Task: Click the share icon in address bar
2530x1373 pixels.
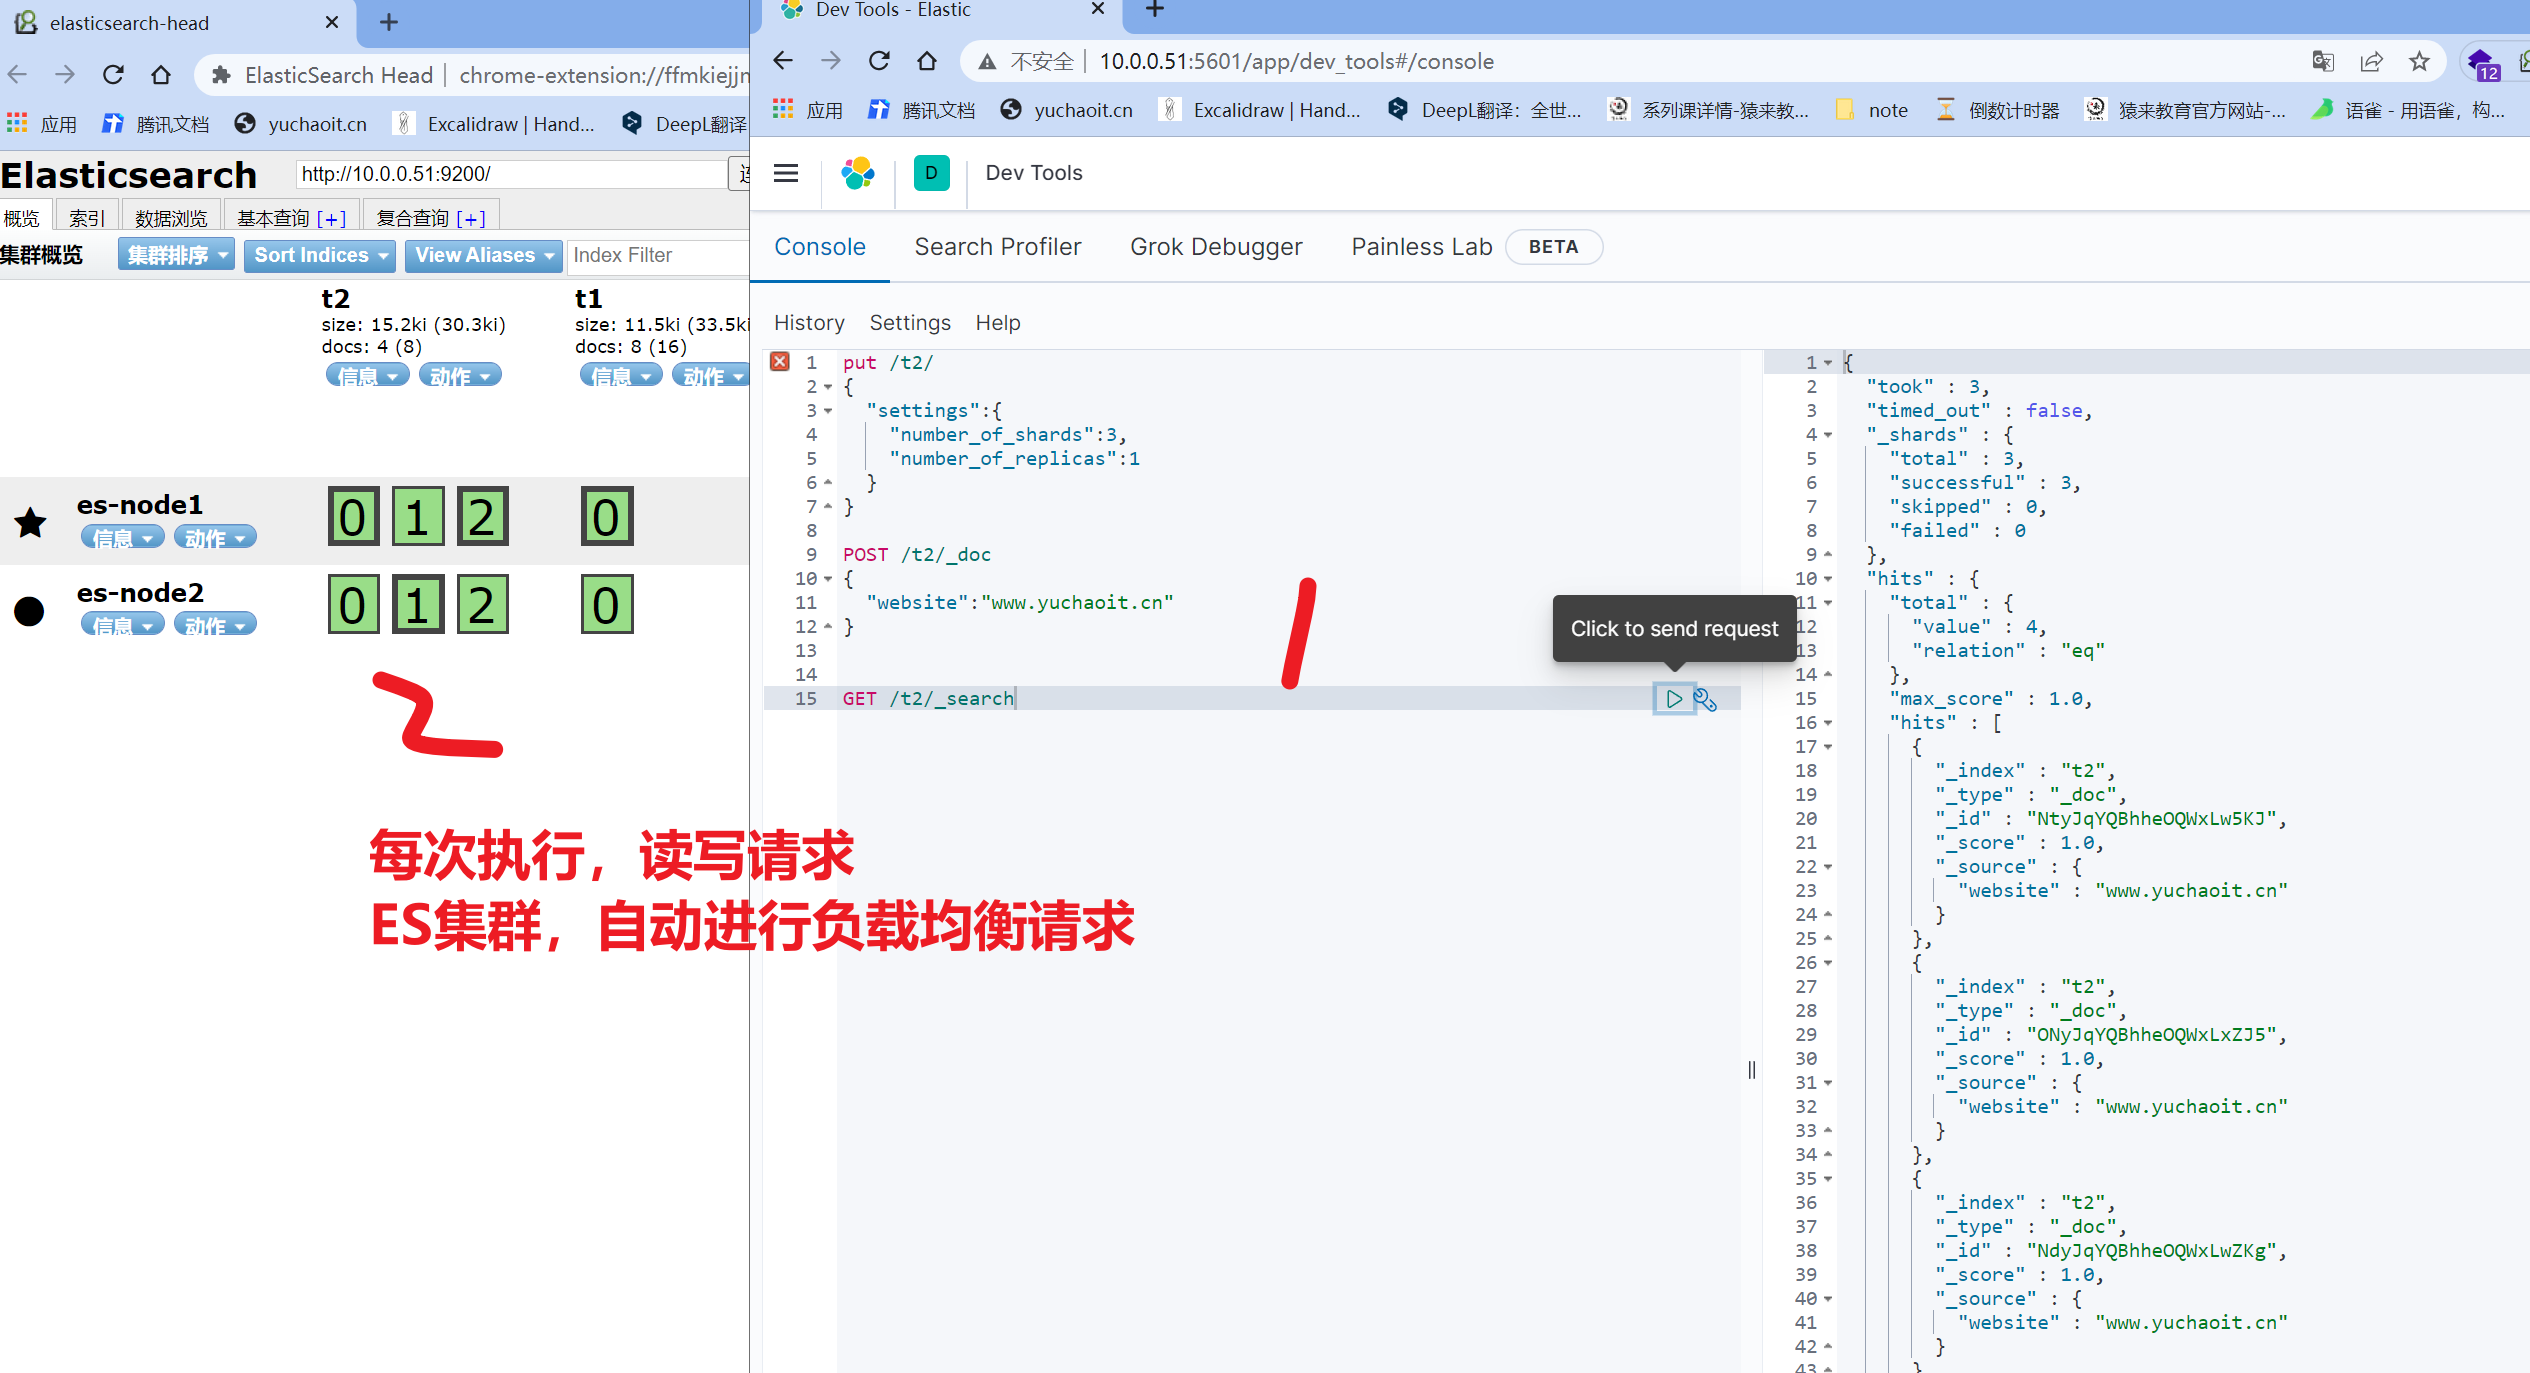Action: click(x=2371, y=62)
